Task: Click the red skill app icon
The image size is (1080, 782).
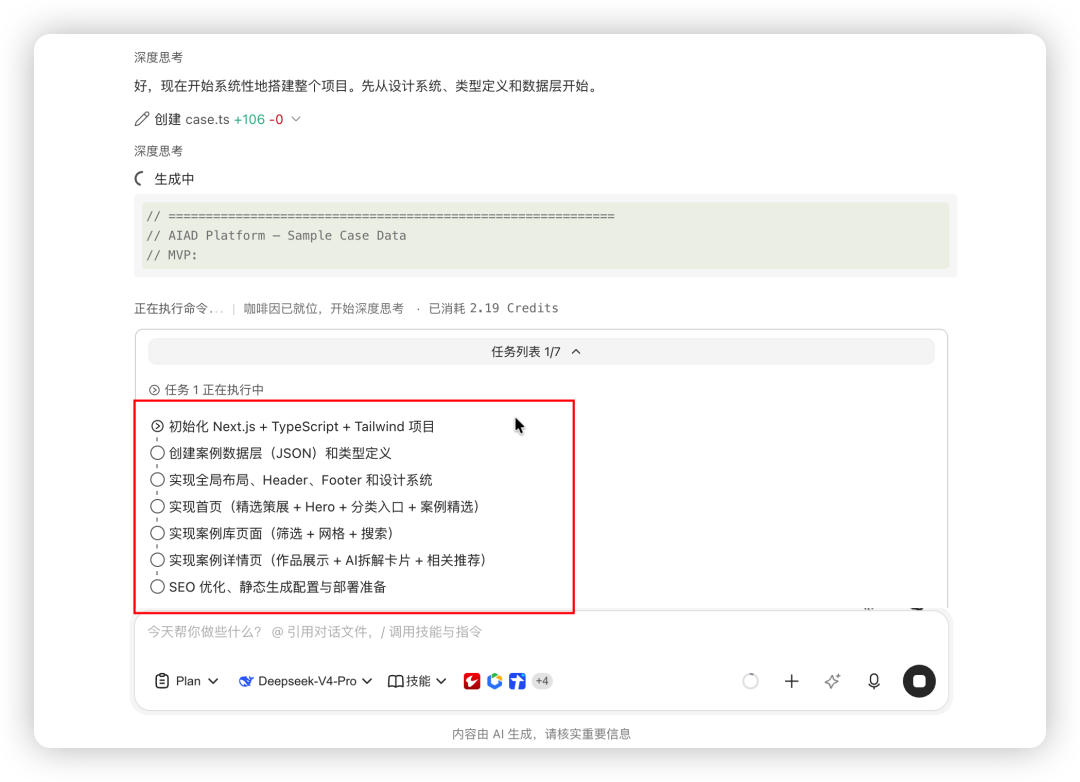Action: [472, 681]
